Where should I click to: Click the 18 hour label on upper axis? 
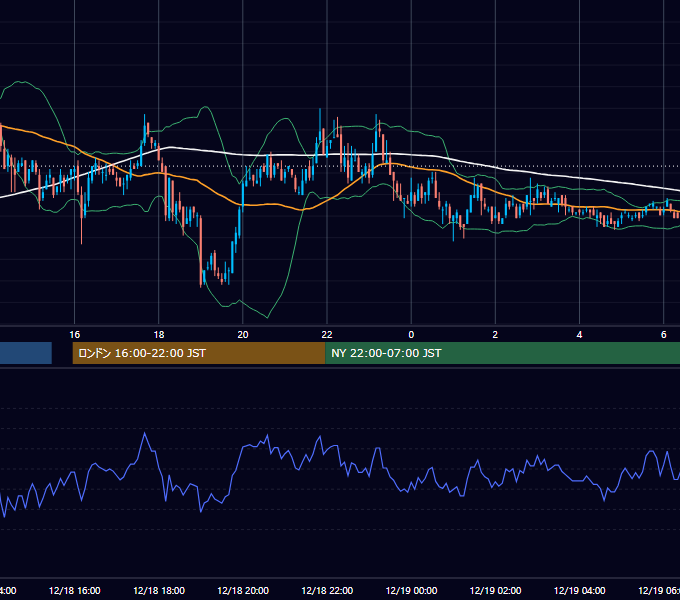pyautogui.click(x=159, y=334)
